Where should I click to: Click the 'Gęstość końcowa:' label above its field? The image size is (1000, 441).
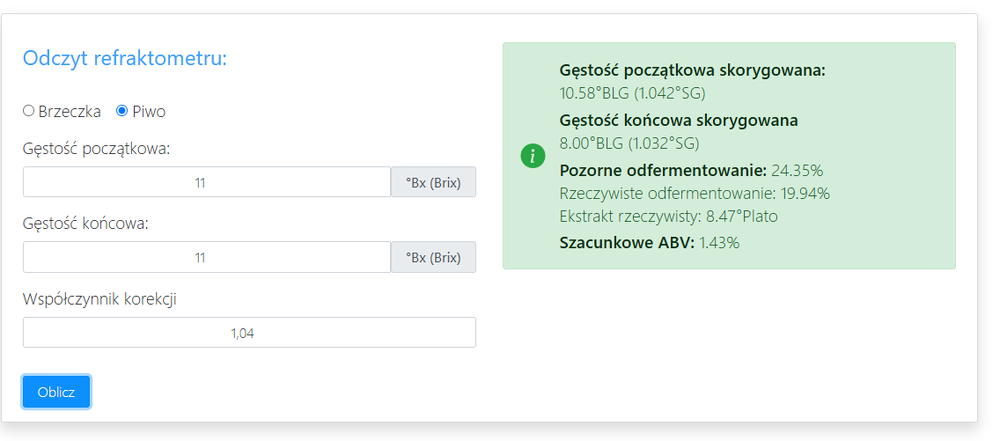click(x=85, y=224)
